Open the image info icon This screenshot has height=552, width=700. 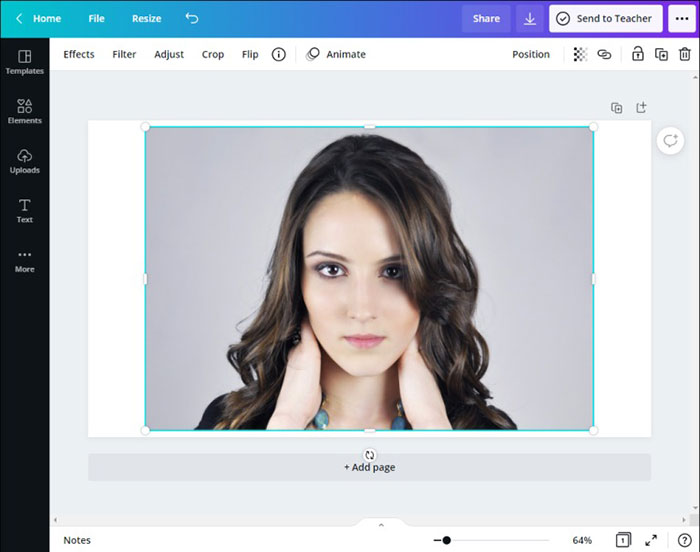click(x=279, y=54)
